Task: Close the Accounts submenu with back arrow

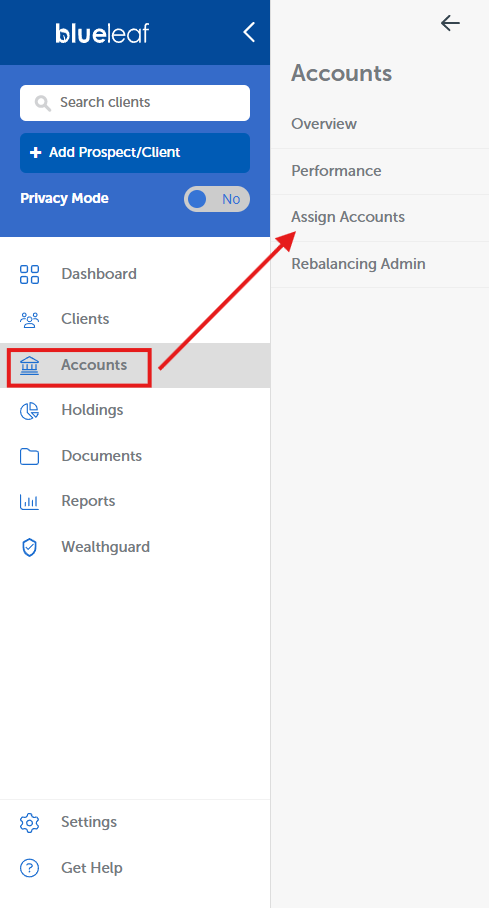Action: coord(450,23)
